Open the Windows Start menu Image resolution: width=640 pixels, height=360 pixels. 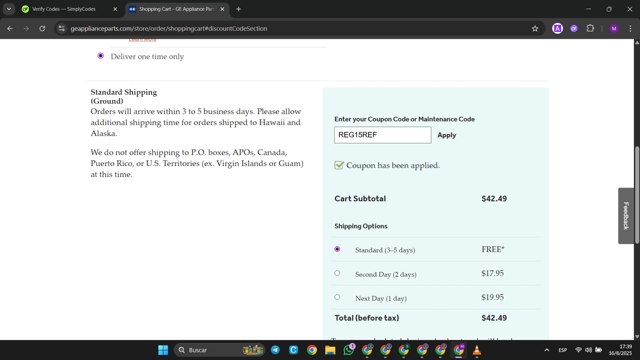[x=163, y=350]
